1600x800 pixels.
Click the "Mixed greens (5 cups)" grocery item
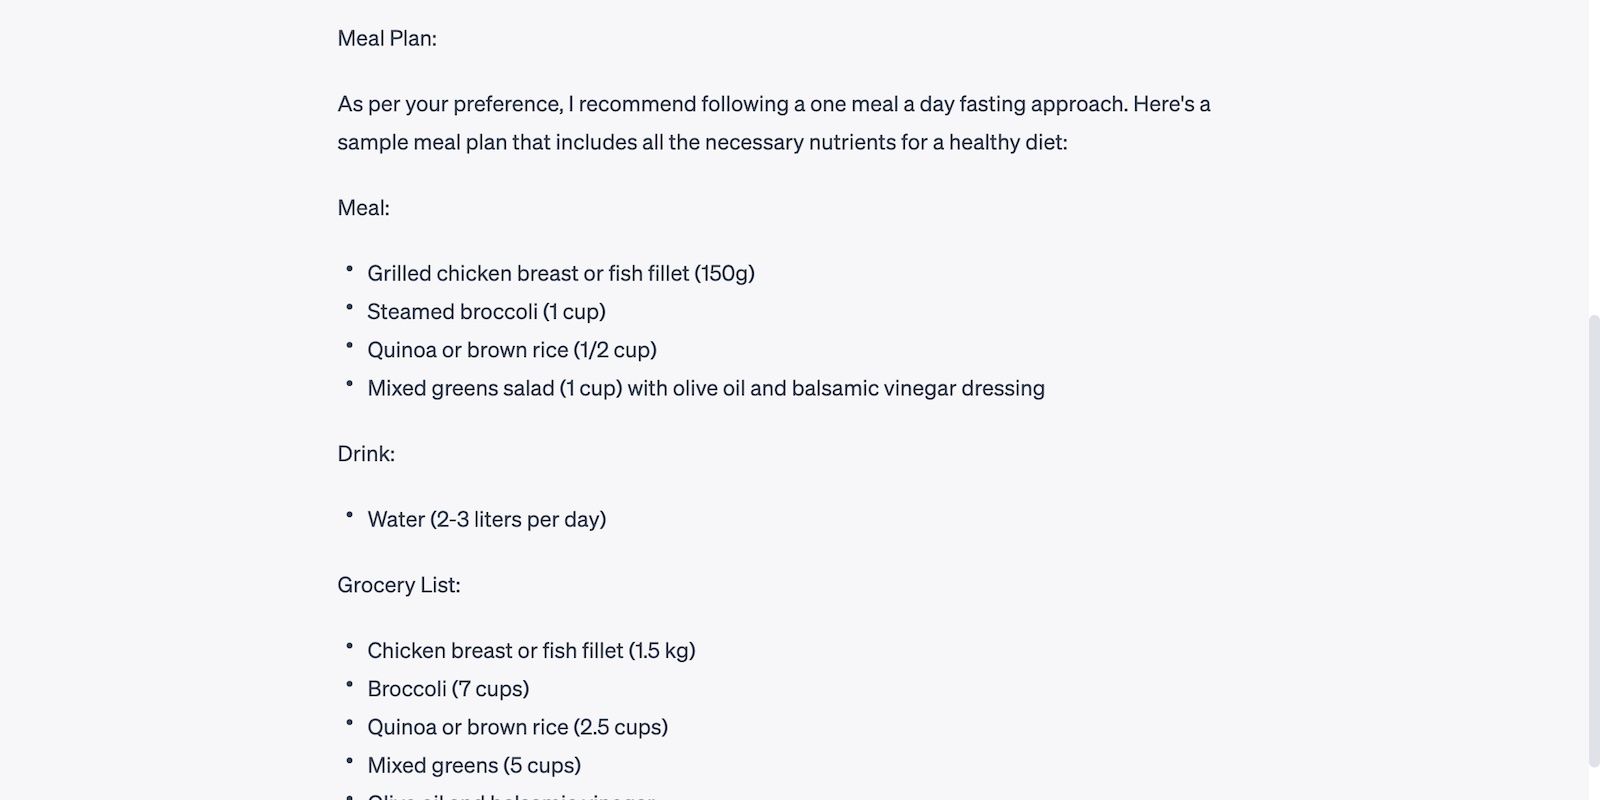(474, 765)
